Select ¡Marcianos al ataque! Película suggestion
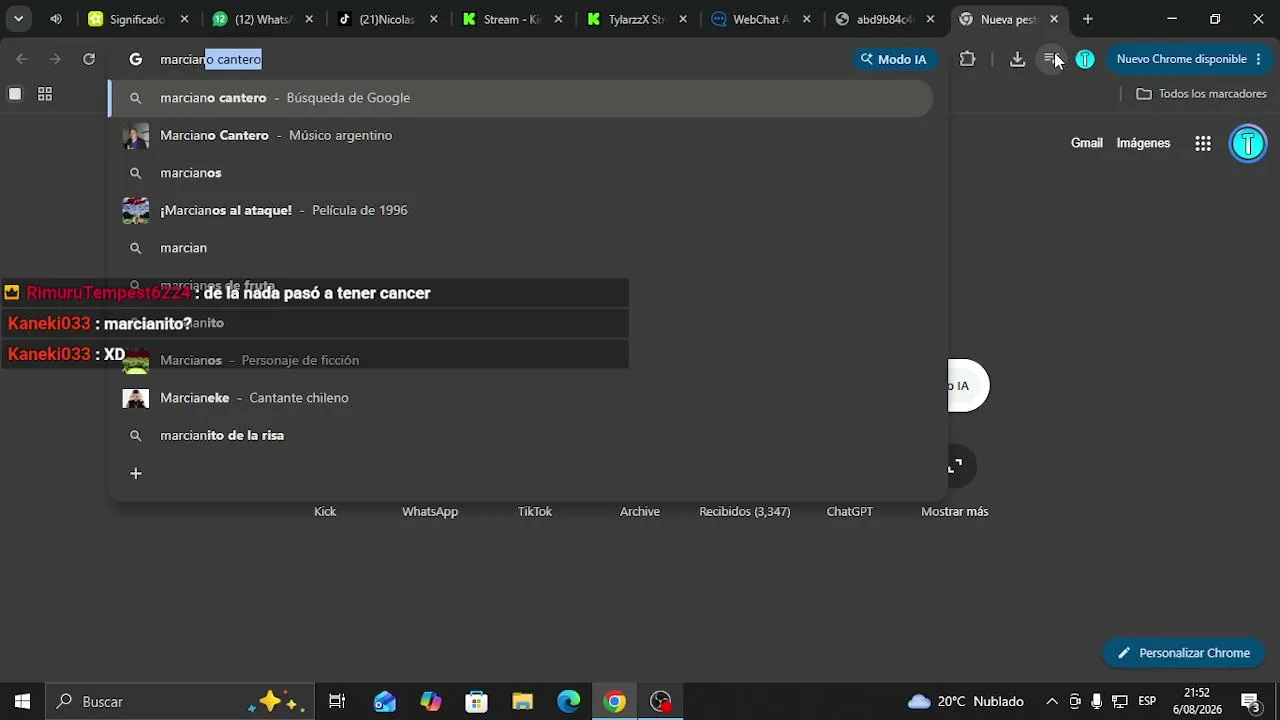Image resolution: width=1280 pixels, height=720 pixels. click(520, 210)
